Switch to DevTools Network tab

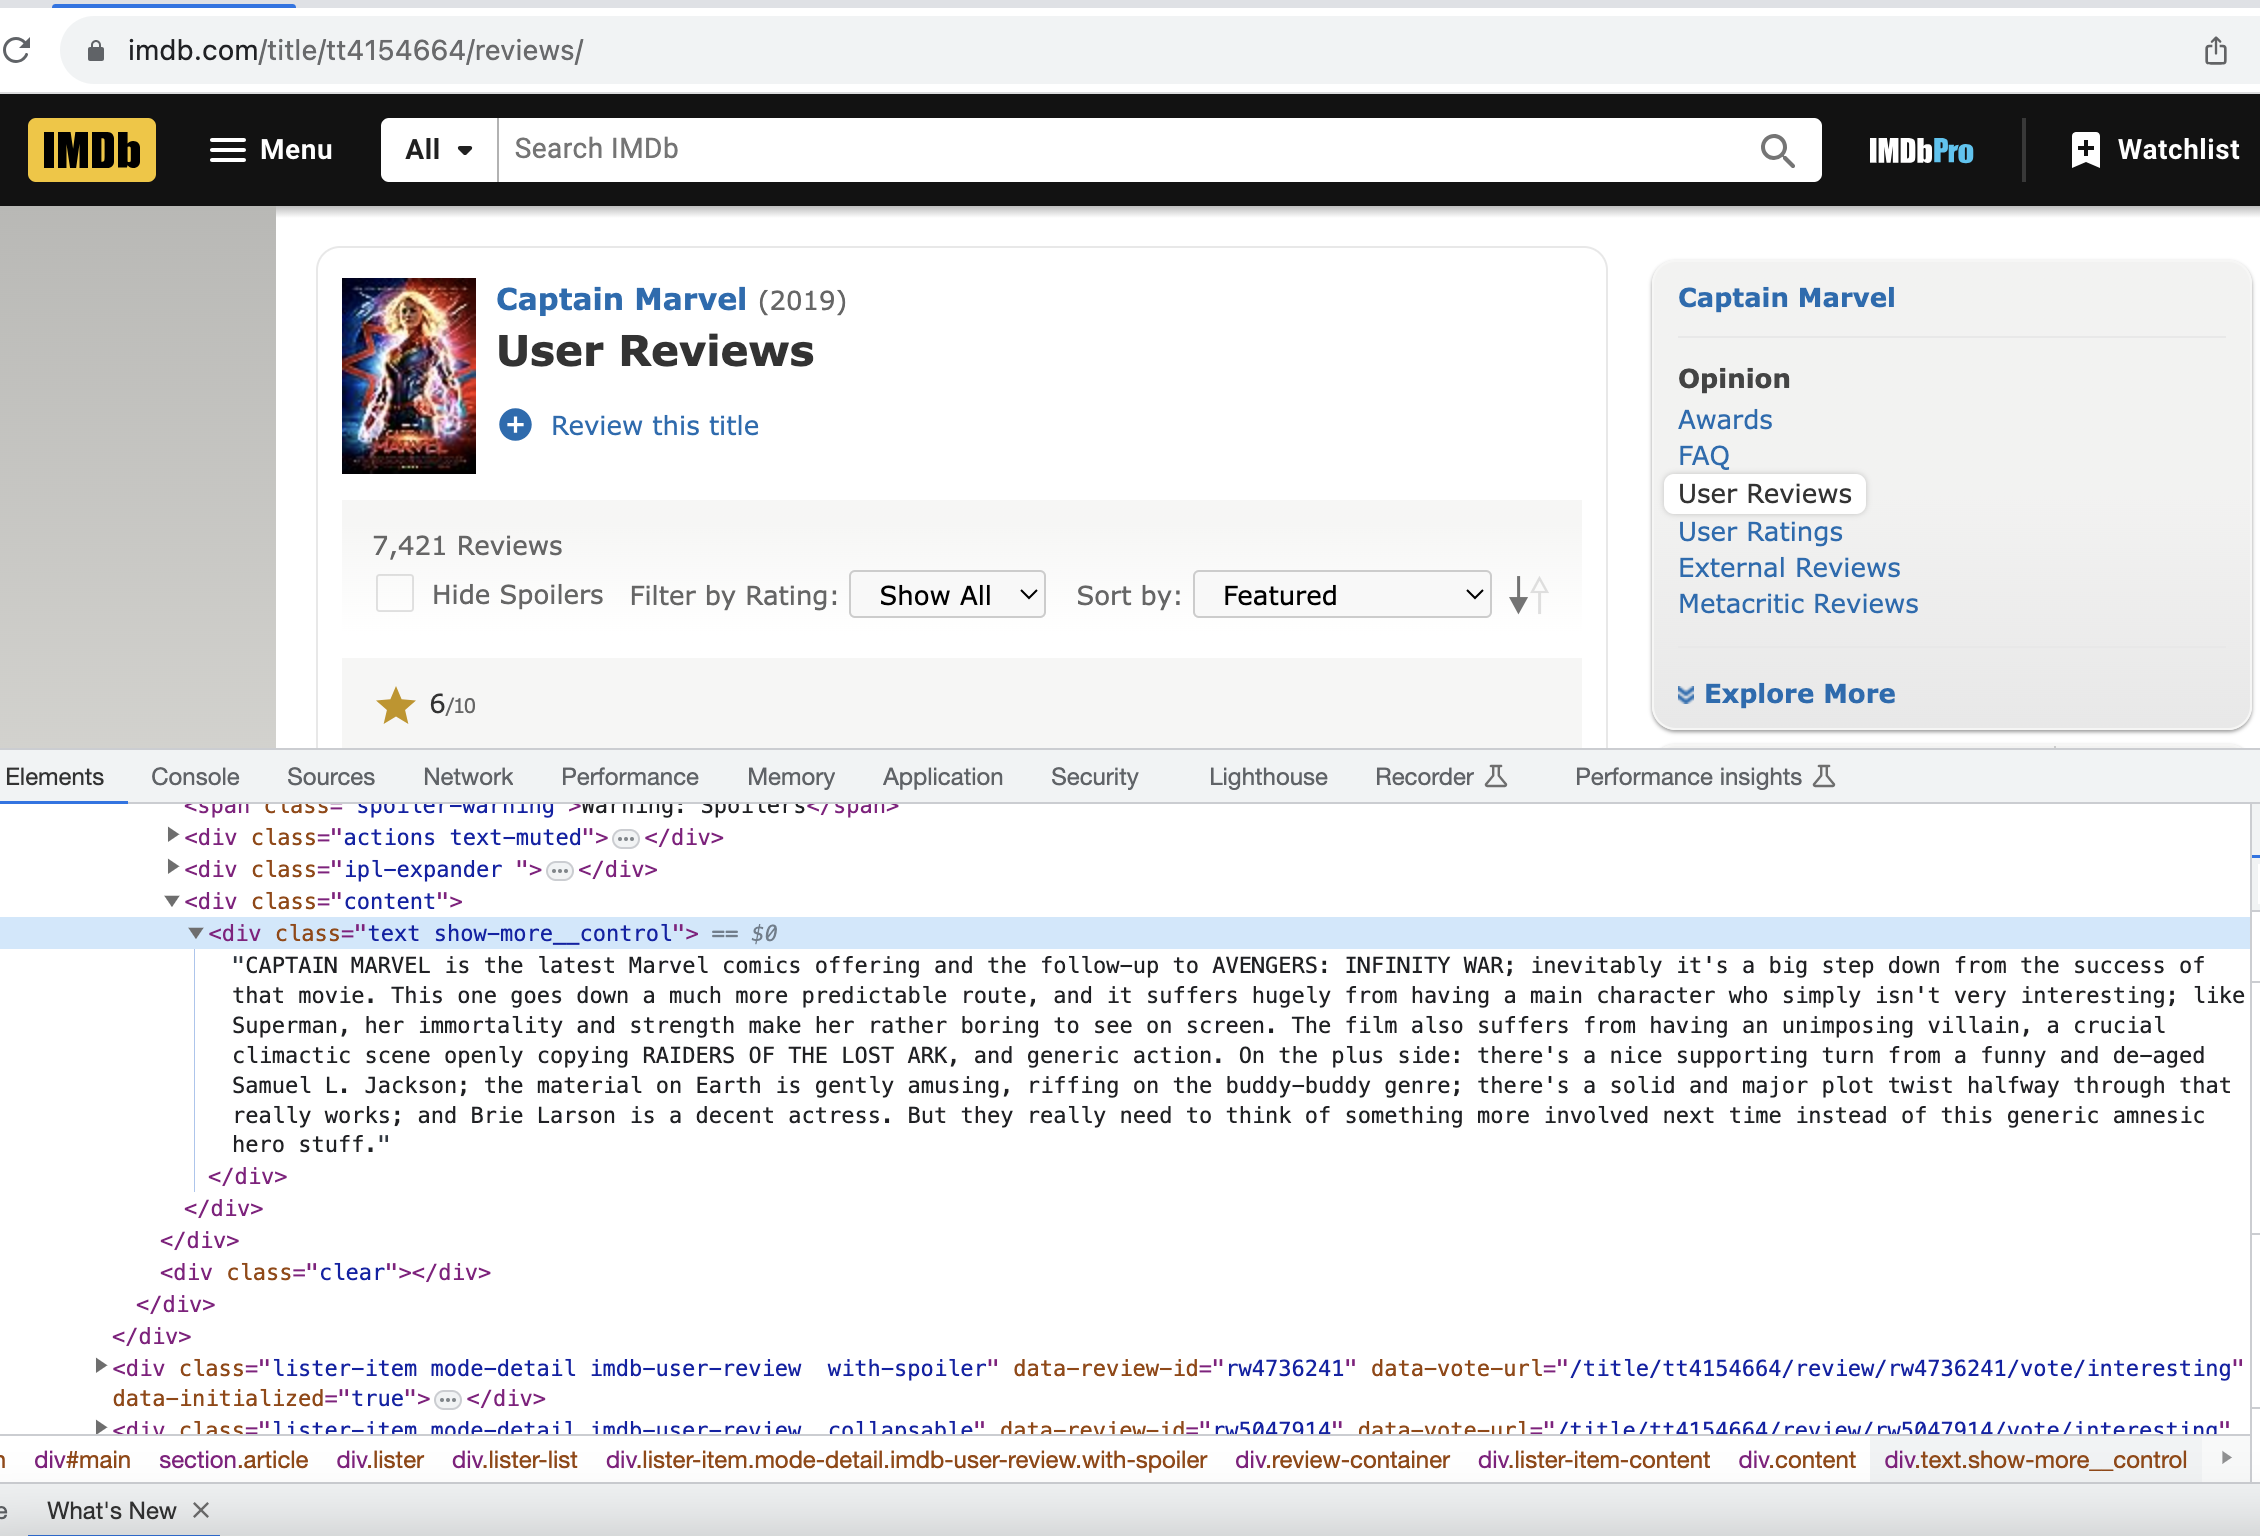click(468, 777)
